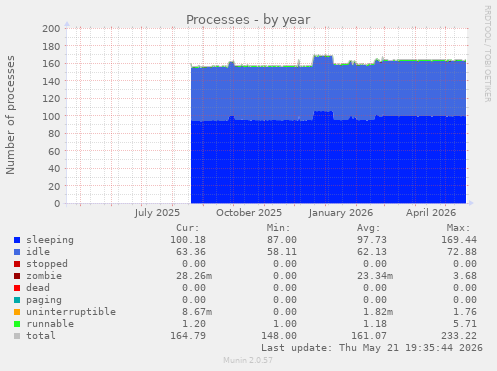497x371 pixels.
Task: Click the 'Cur:' column header
Action: pos(188,228)
